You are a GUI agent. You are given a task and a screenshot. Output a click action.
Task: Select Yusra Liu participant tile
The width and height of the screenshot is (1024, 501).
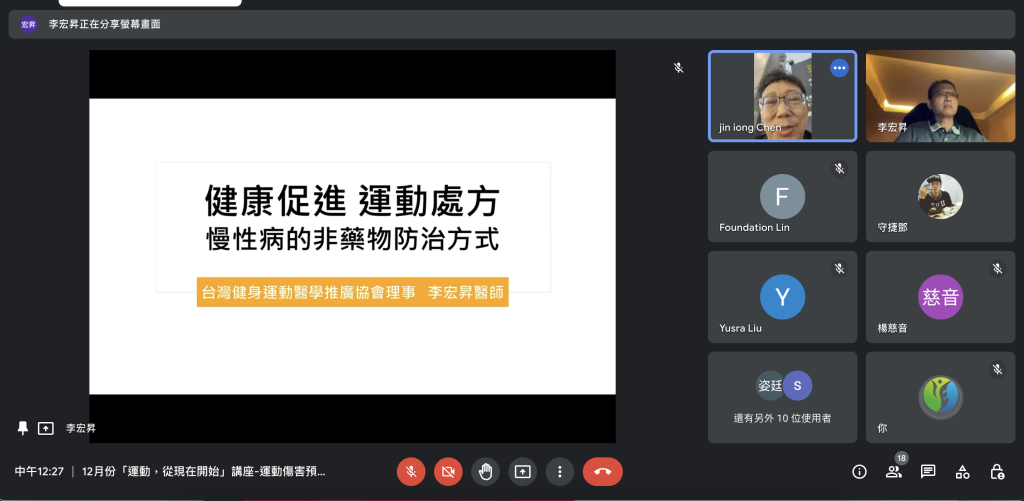pyautogui.click(x=782, y=297)
